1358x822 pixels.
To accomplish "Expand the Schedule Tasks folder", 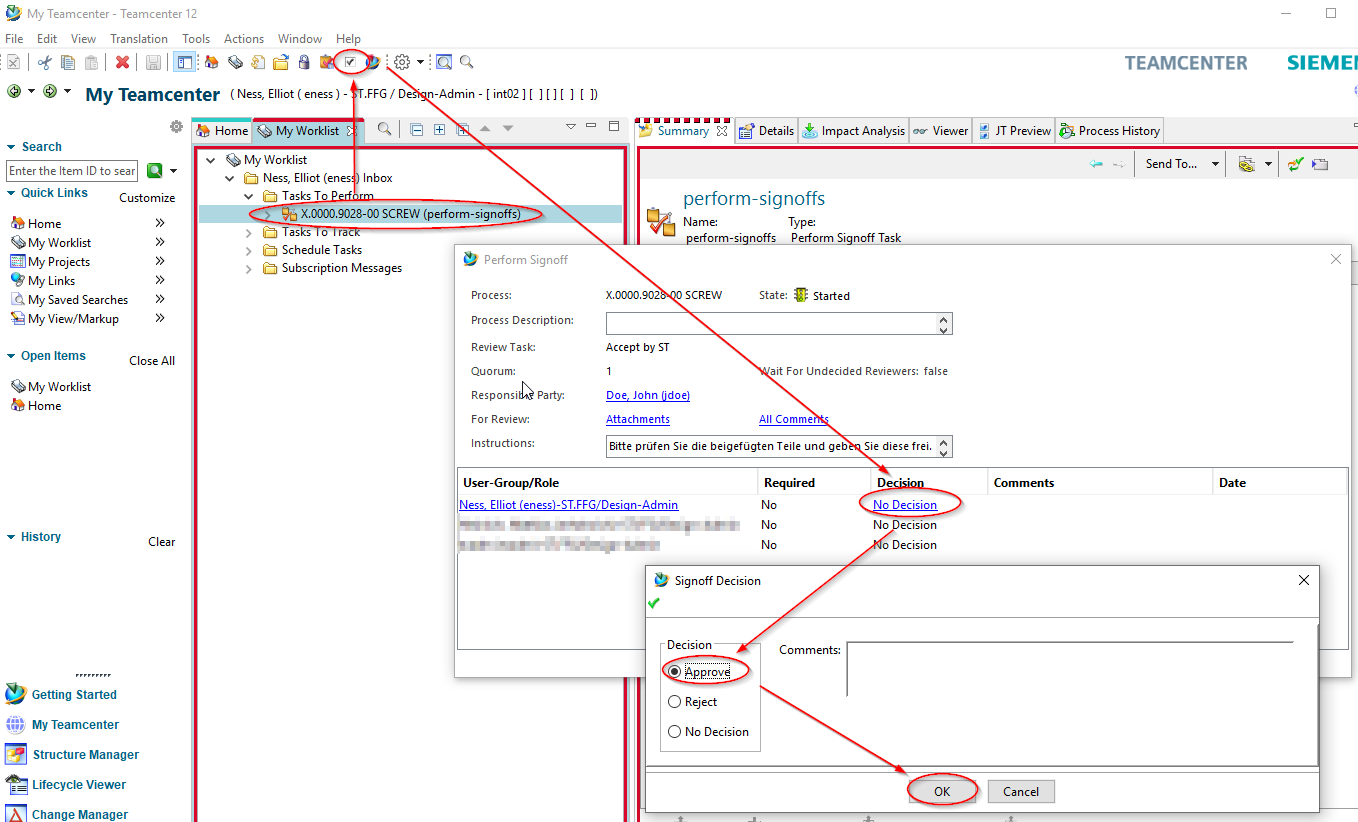I will pyautogui.click(x=249, y=250).
